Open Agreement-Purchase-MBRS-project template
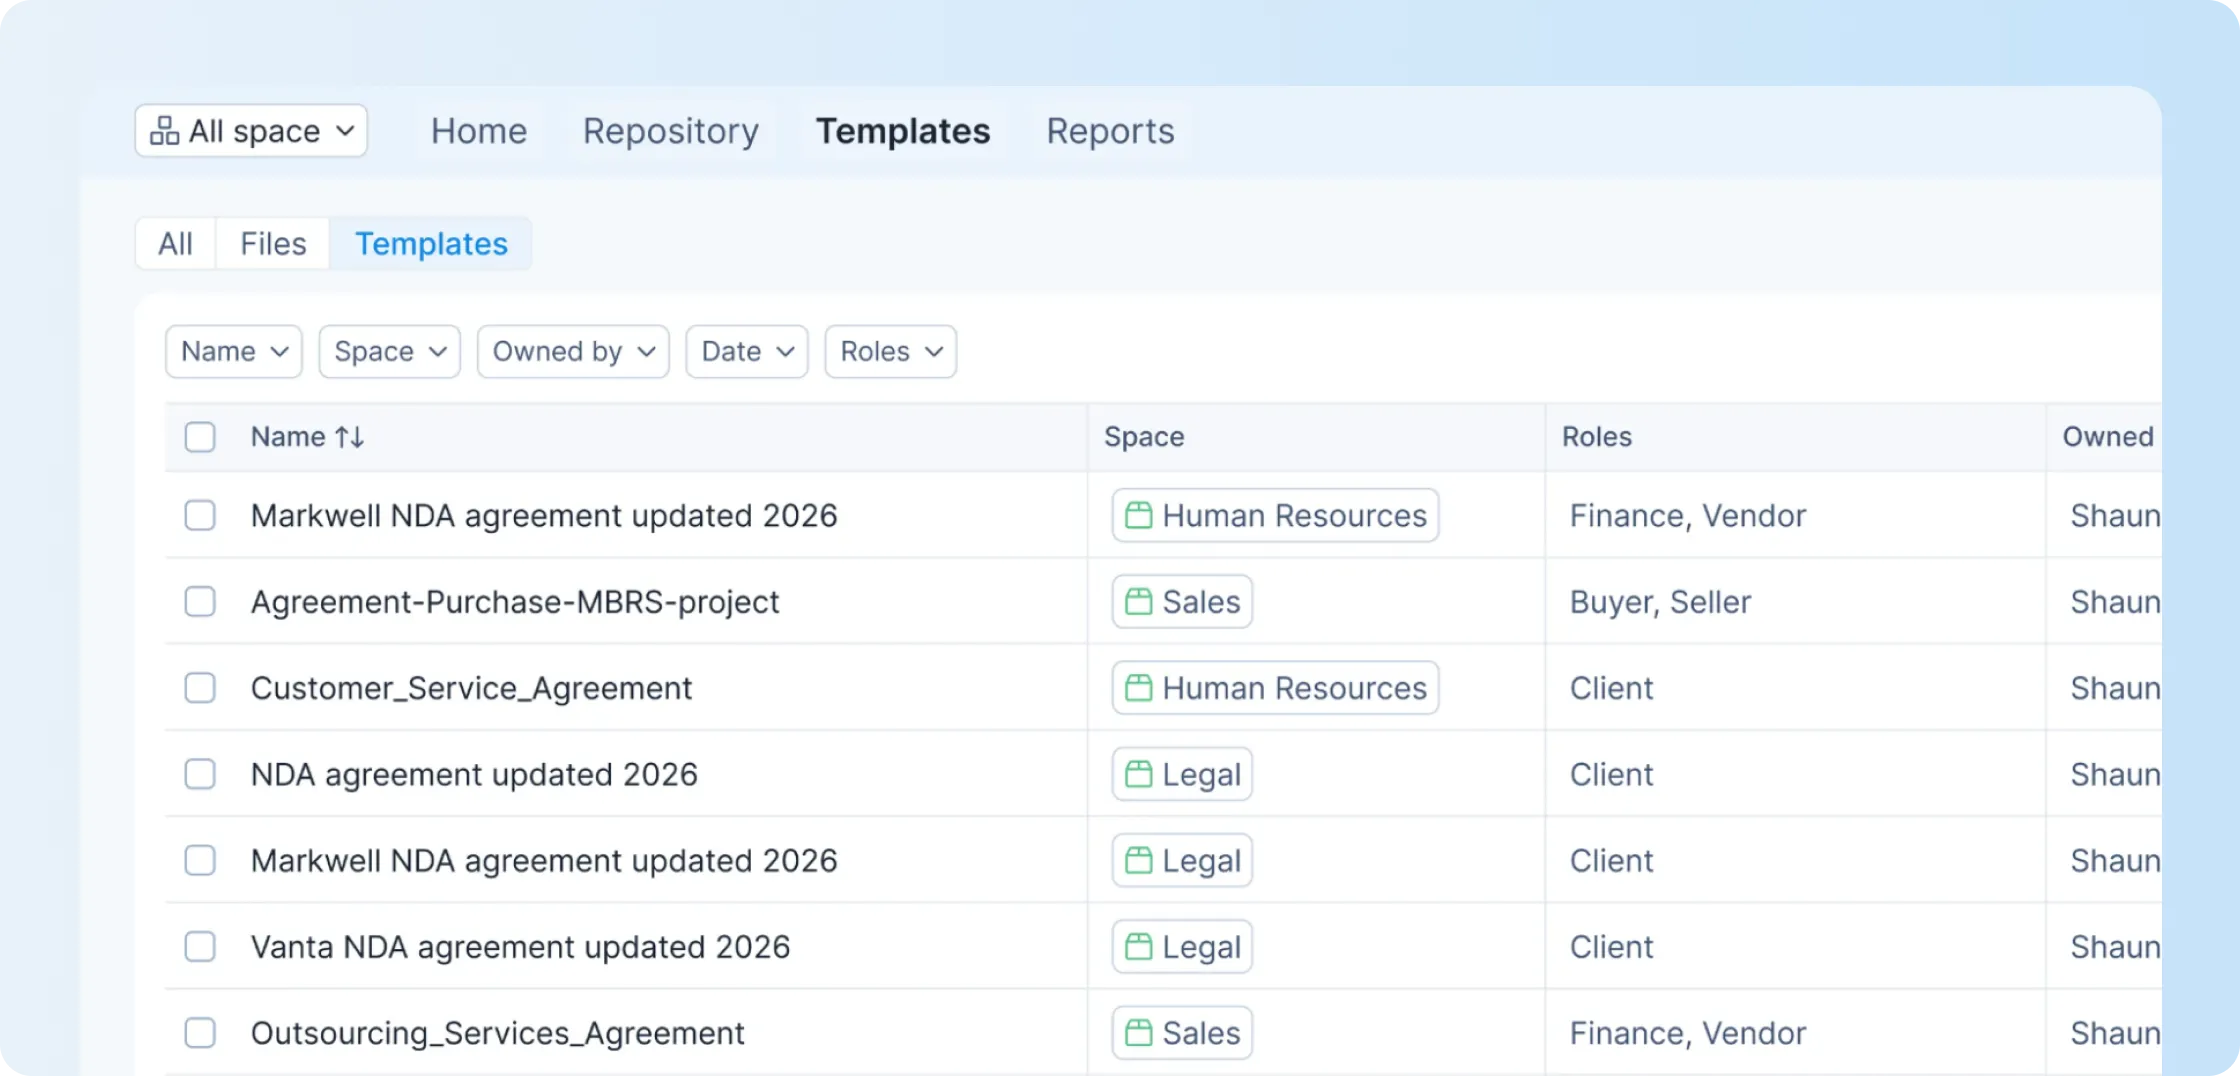Image resolution: width=2240 pixels, height=1076 pixels. pos(515,602)
